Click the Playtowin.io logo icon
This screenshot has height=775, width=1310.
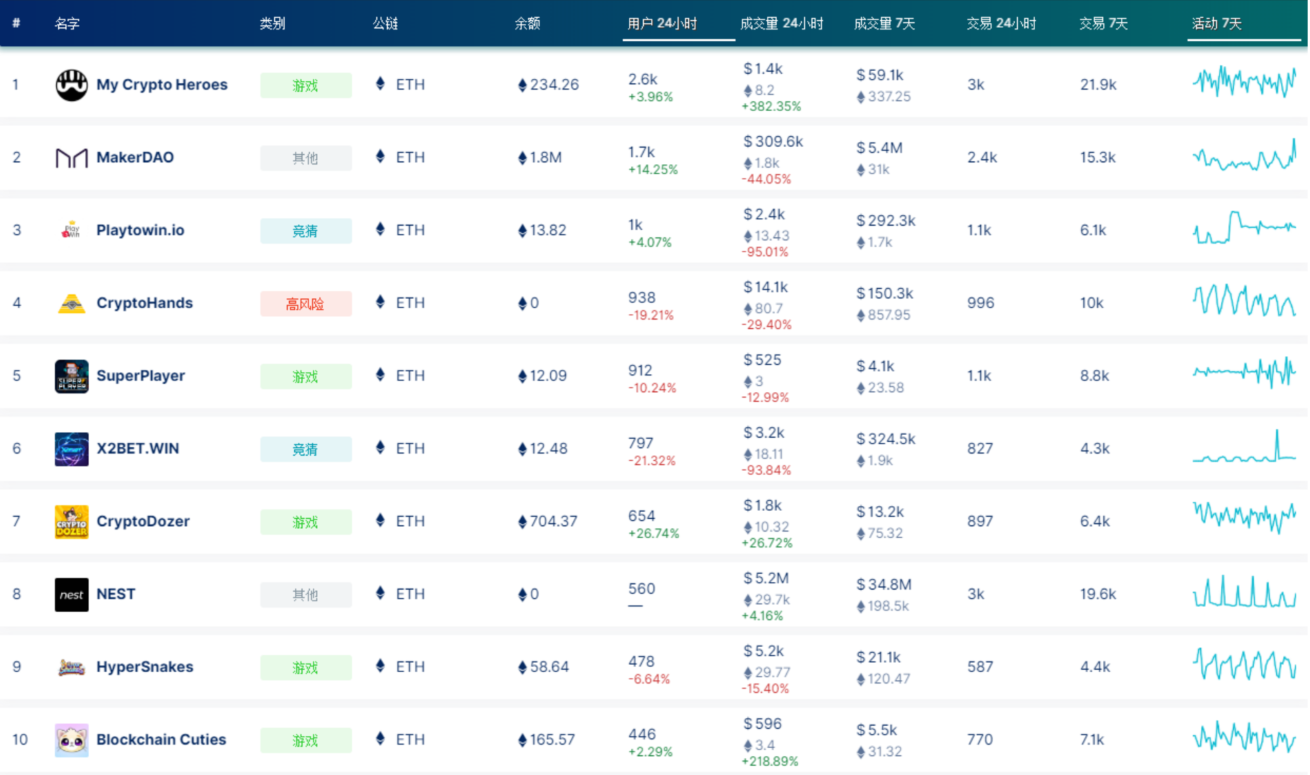(x=72, y=230)
